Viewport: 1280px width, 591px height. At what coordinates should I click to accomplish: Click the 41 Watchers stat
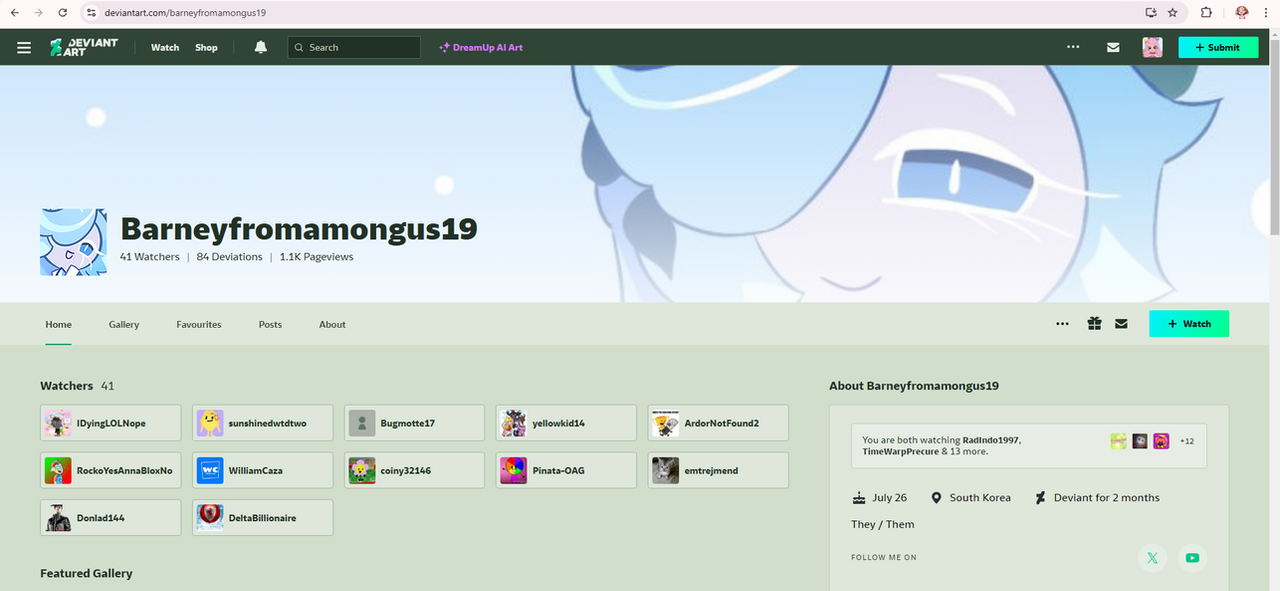(150, 257)
